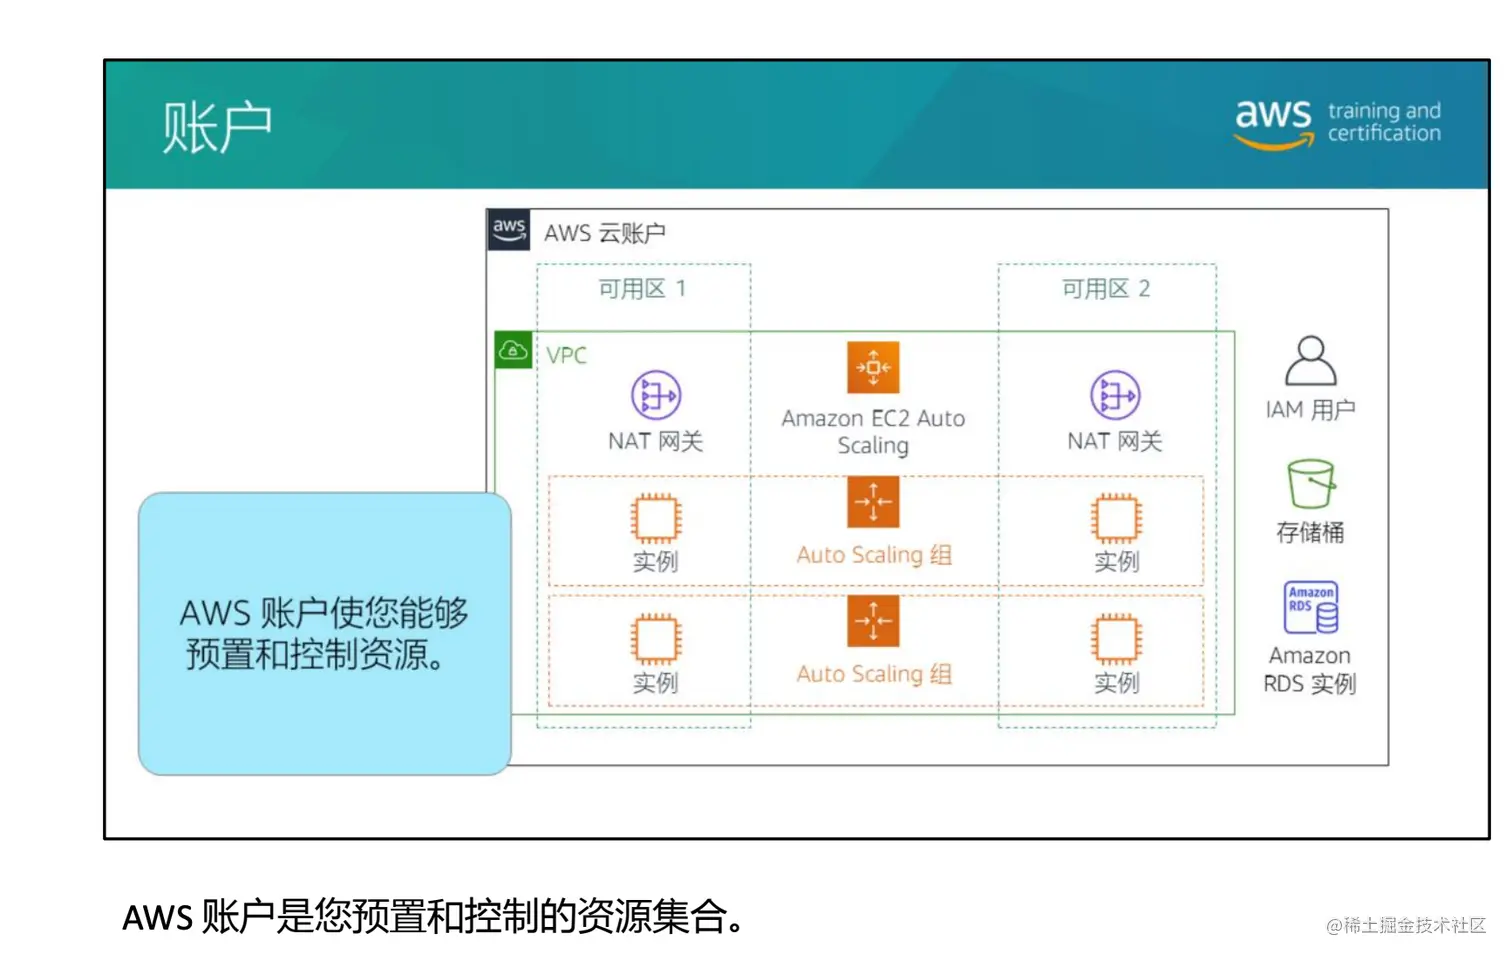
Task: Click the IAM 用户 text label
Action: tap(1311, 410)
